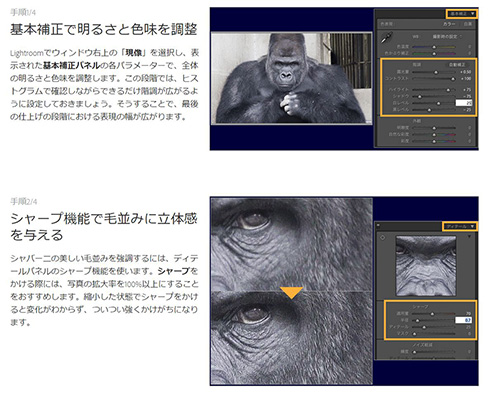Image resolution: width=490 pixels, height=394 pixels.
Task: Click the 半径 value input field
Action: click(464, 320)
